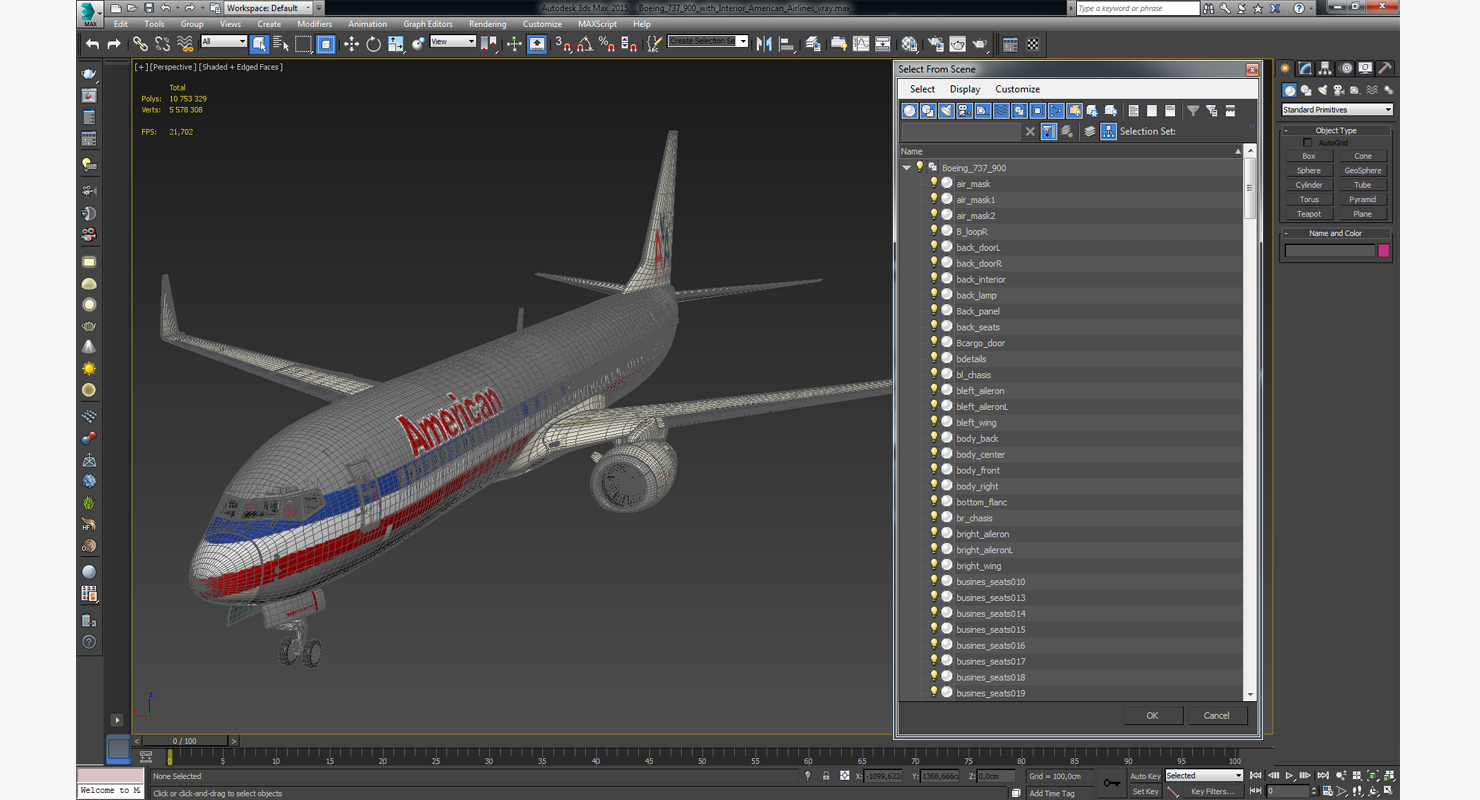Viewport: 1480px width, 800px height.
Task: Open the MAXScript menu
Action: coord(597,24)
